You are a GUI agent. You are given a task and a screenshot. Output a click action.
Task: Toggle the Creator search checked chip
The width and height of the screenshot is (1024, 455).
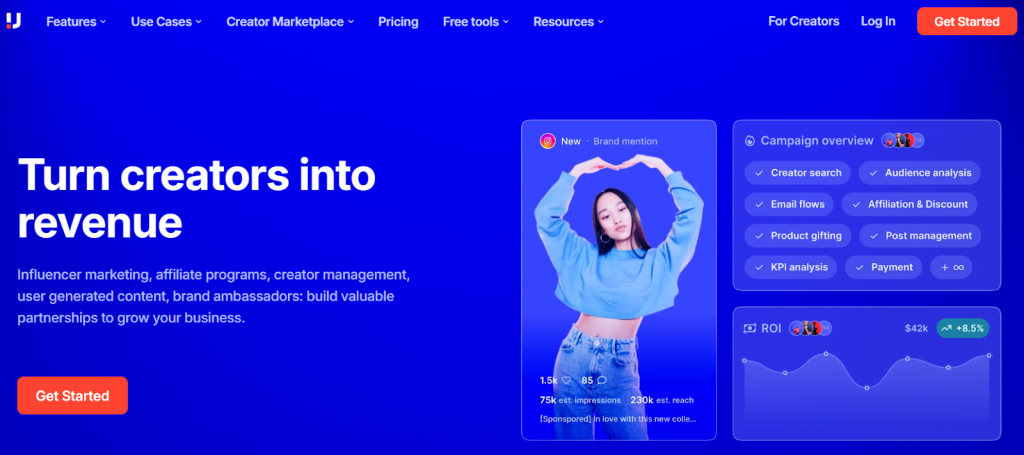pos(797,173)
